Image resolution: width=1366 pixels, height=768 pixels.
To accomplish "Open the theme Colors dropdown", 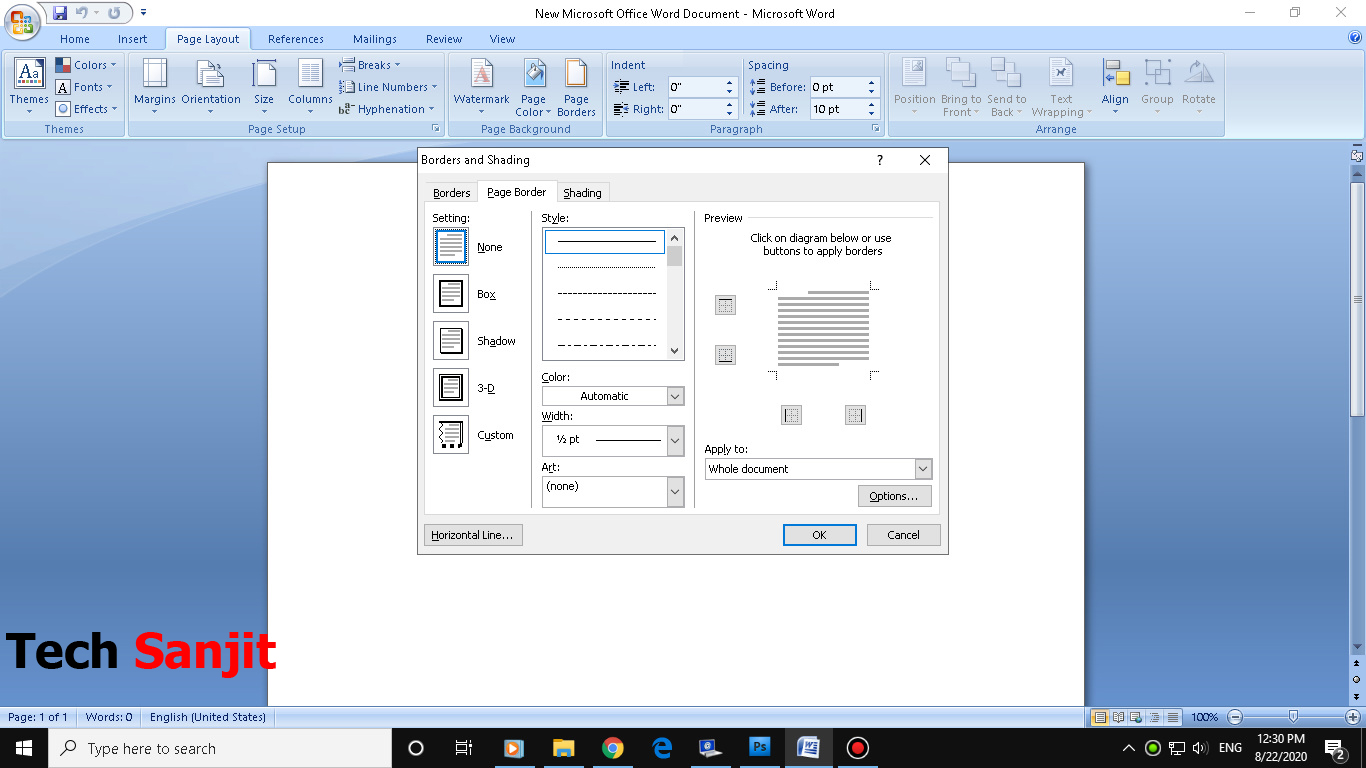I will (87, 65).
